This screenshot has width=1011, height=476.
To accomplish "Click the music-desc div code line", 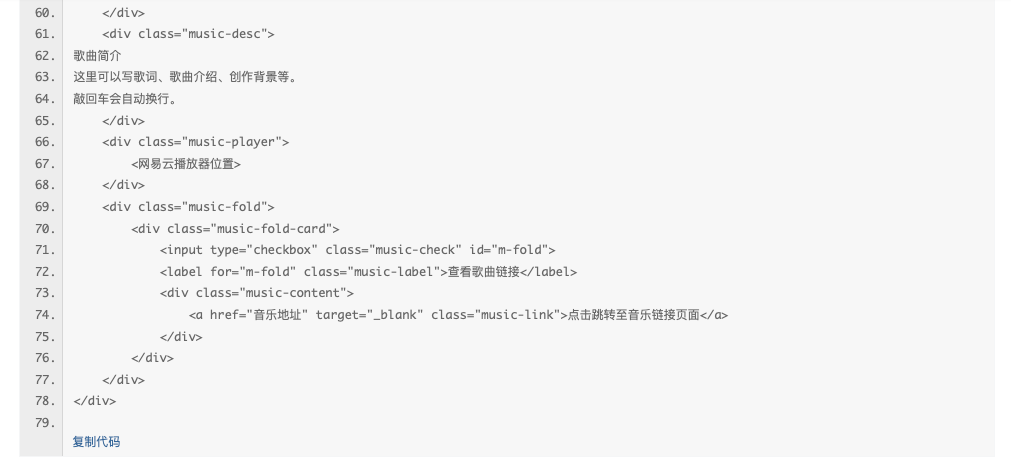I will (x=188, y=34).
